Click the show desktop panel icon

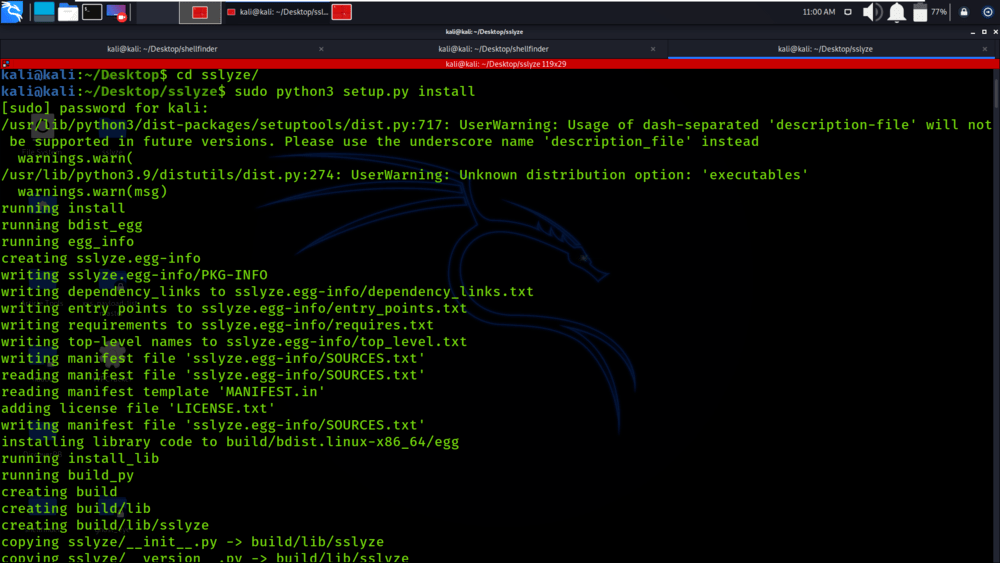44,11
